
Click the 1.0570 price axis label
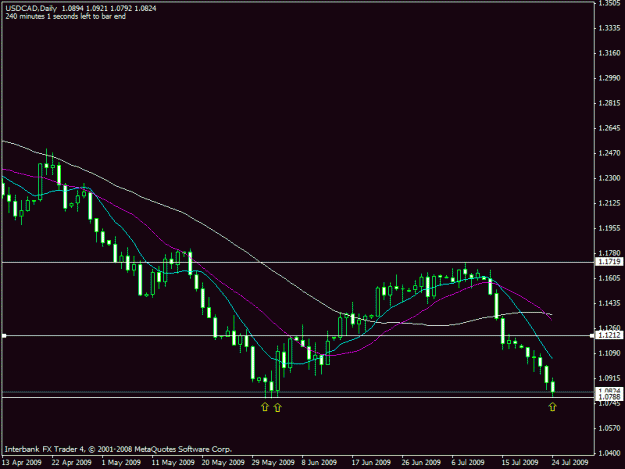pos(610,428)
